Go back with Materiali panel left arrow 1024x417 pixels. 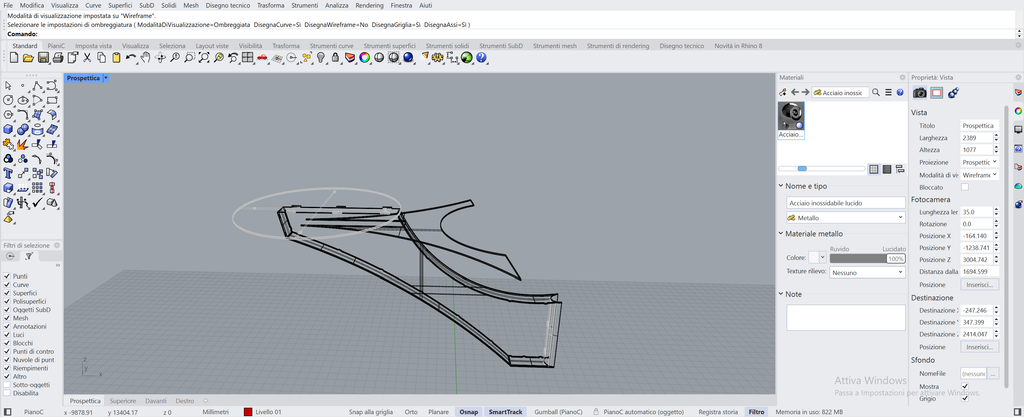click(795, 93)
